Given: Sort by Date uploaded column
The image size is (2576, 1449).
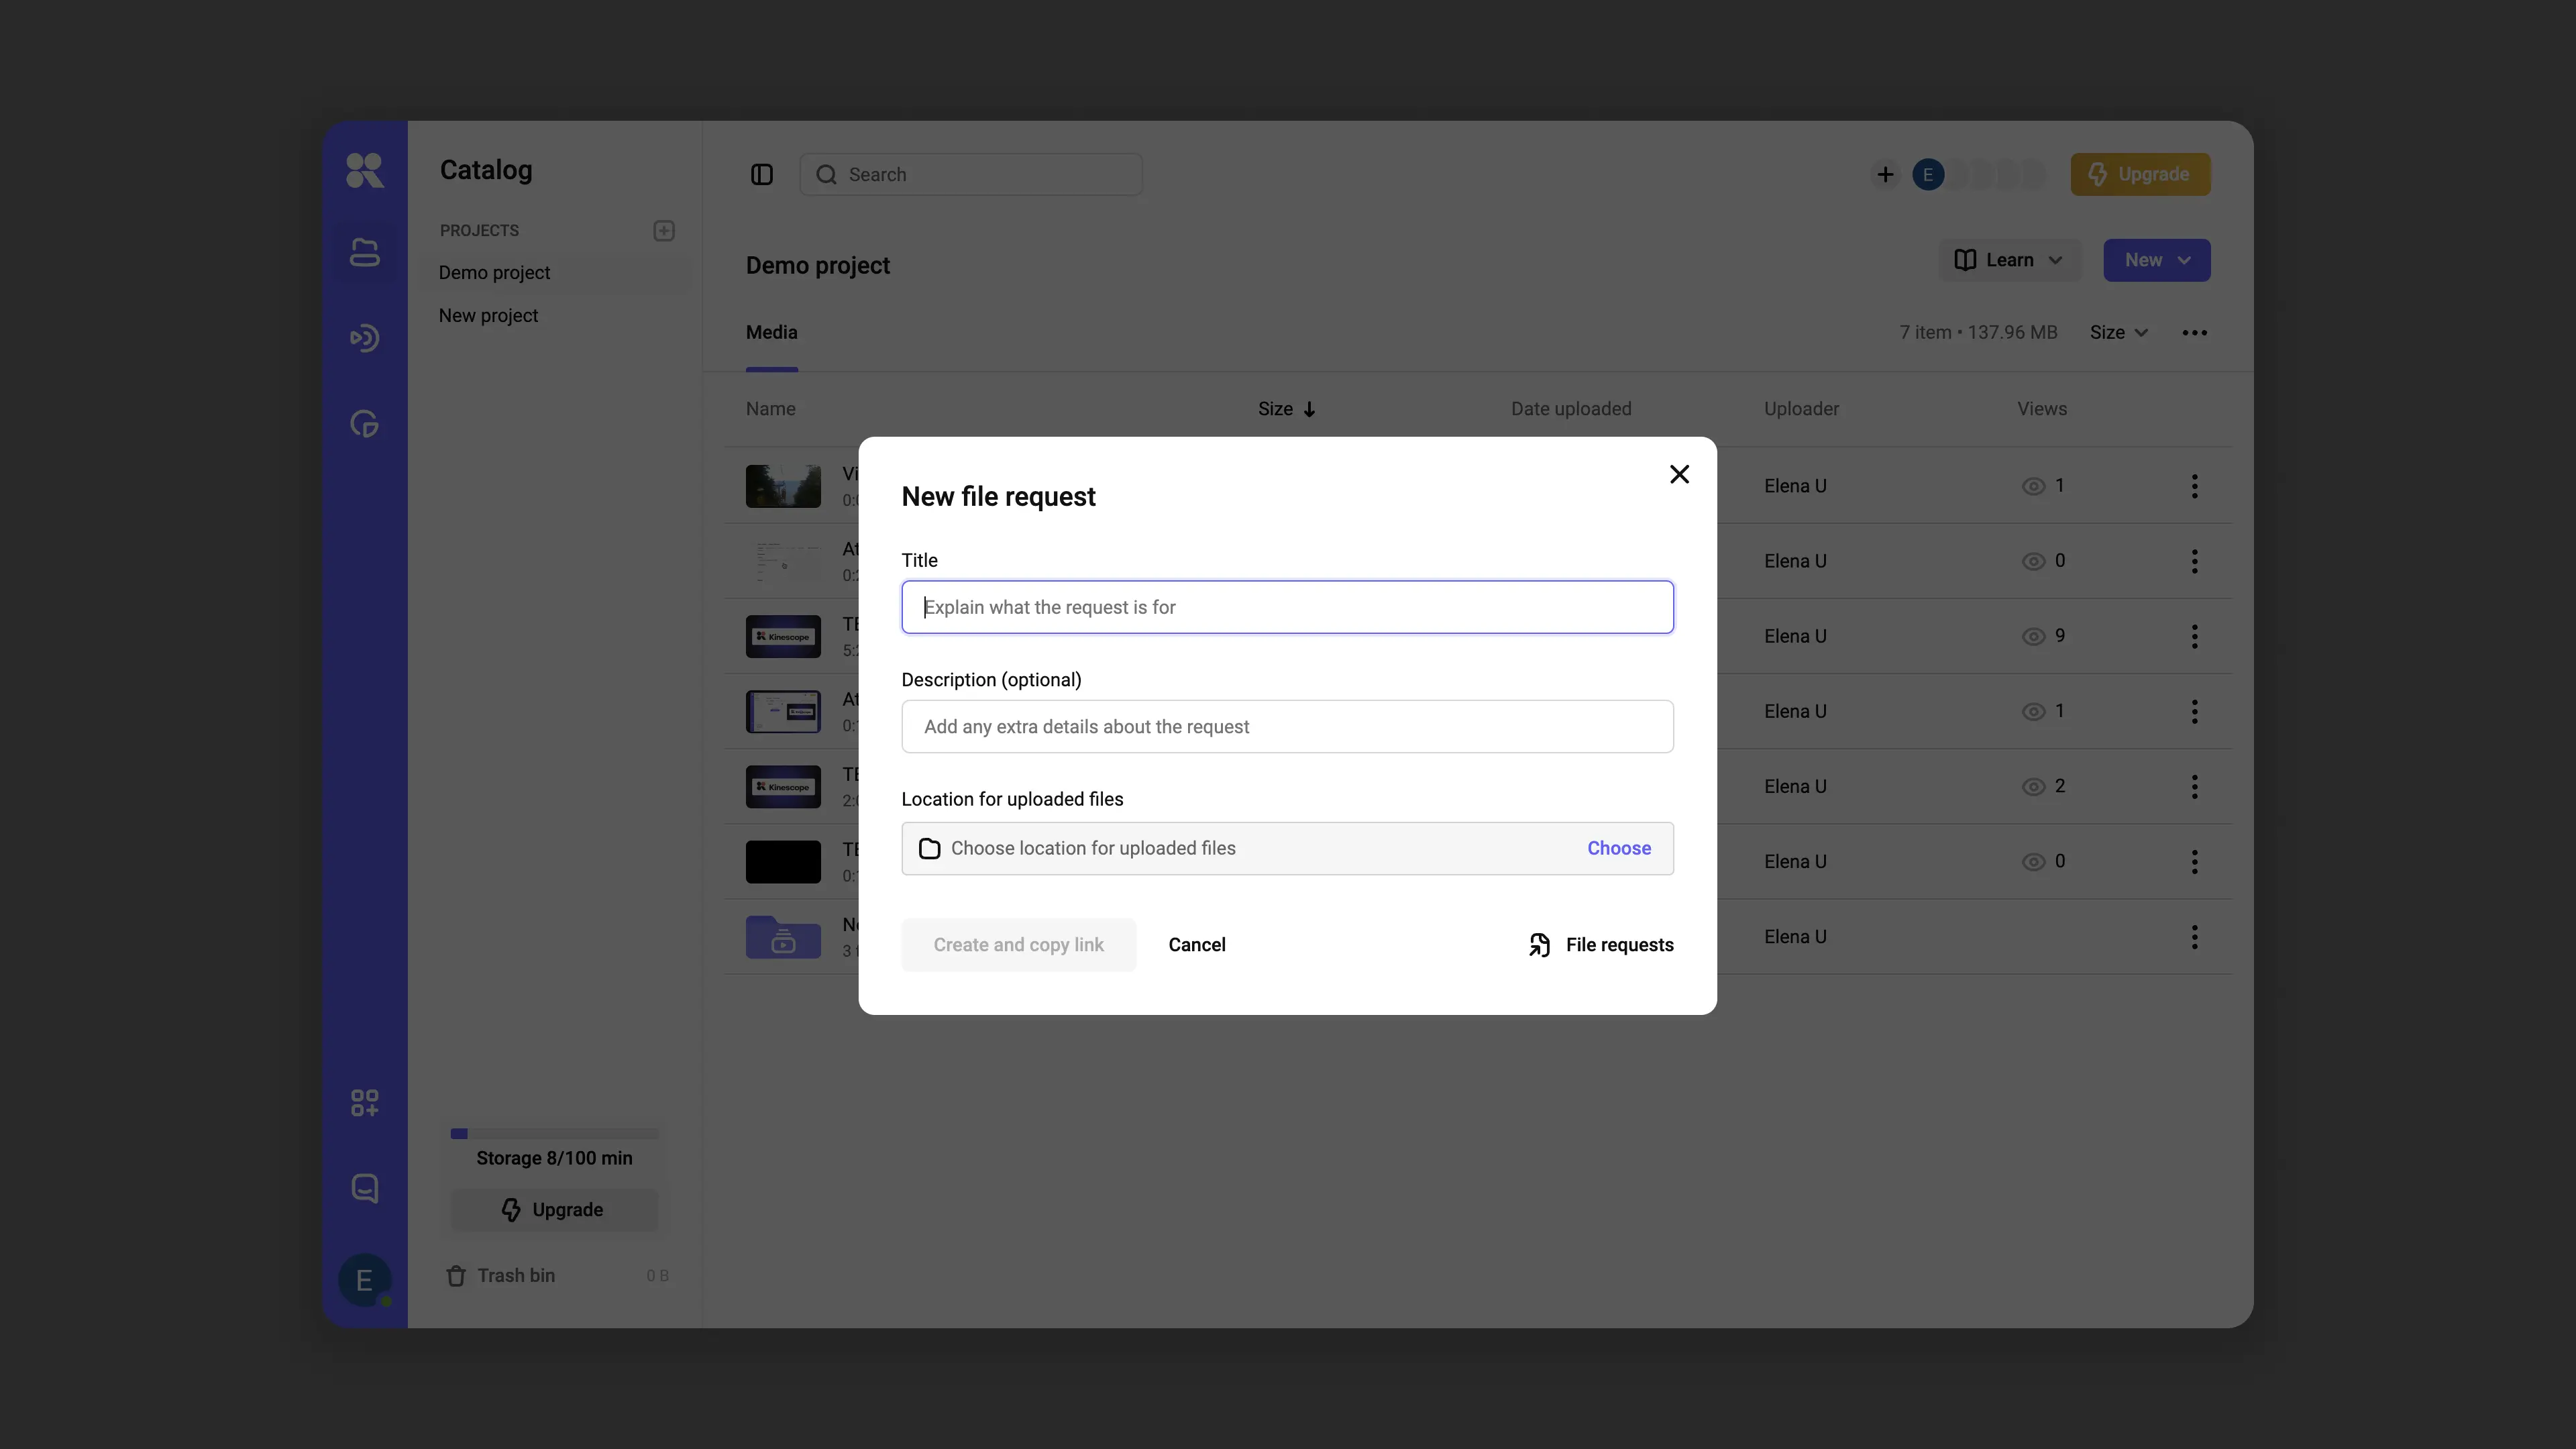Looking at the screenshot, I should click(x=1571, y=409).
